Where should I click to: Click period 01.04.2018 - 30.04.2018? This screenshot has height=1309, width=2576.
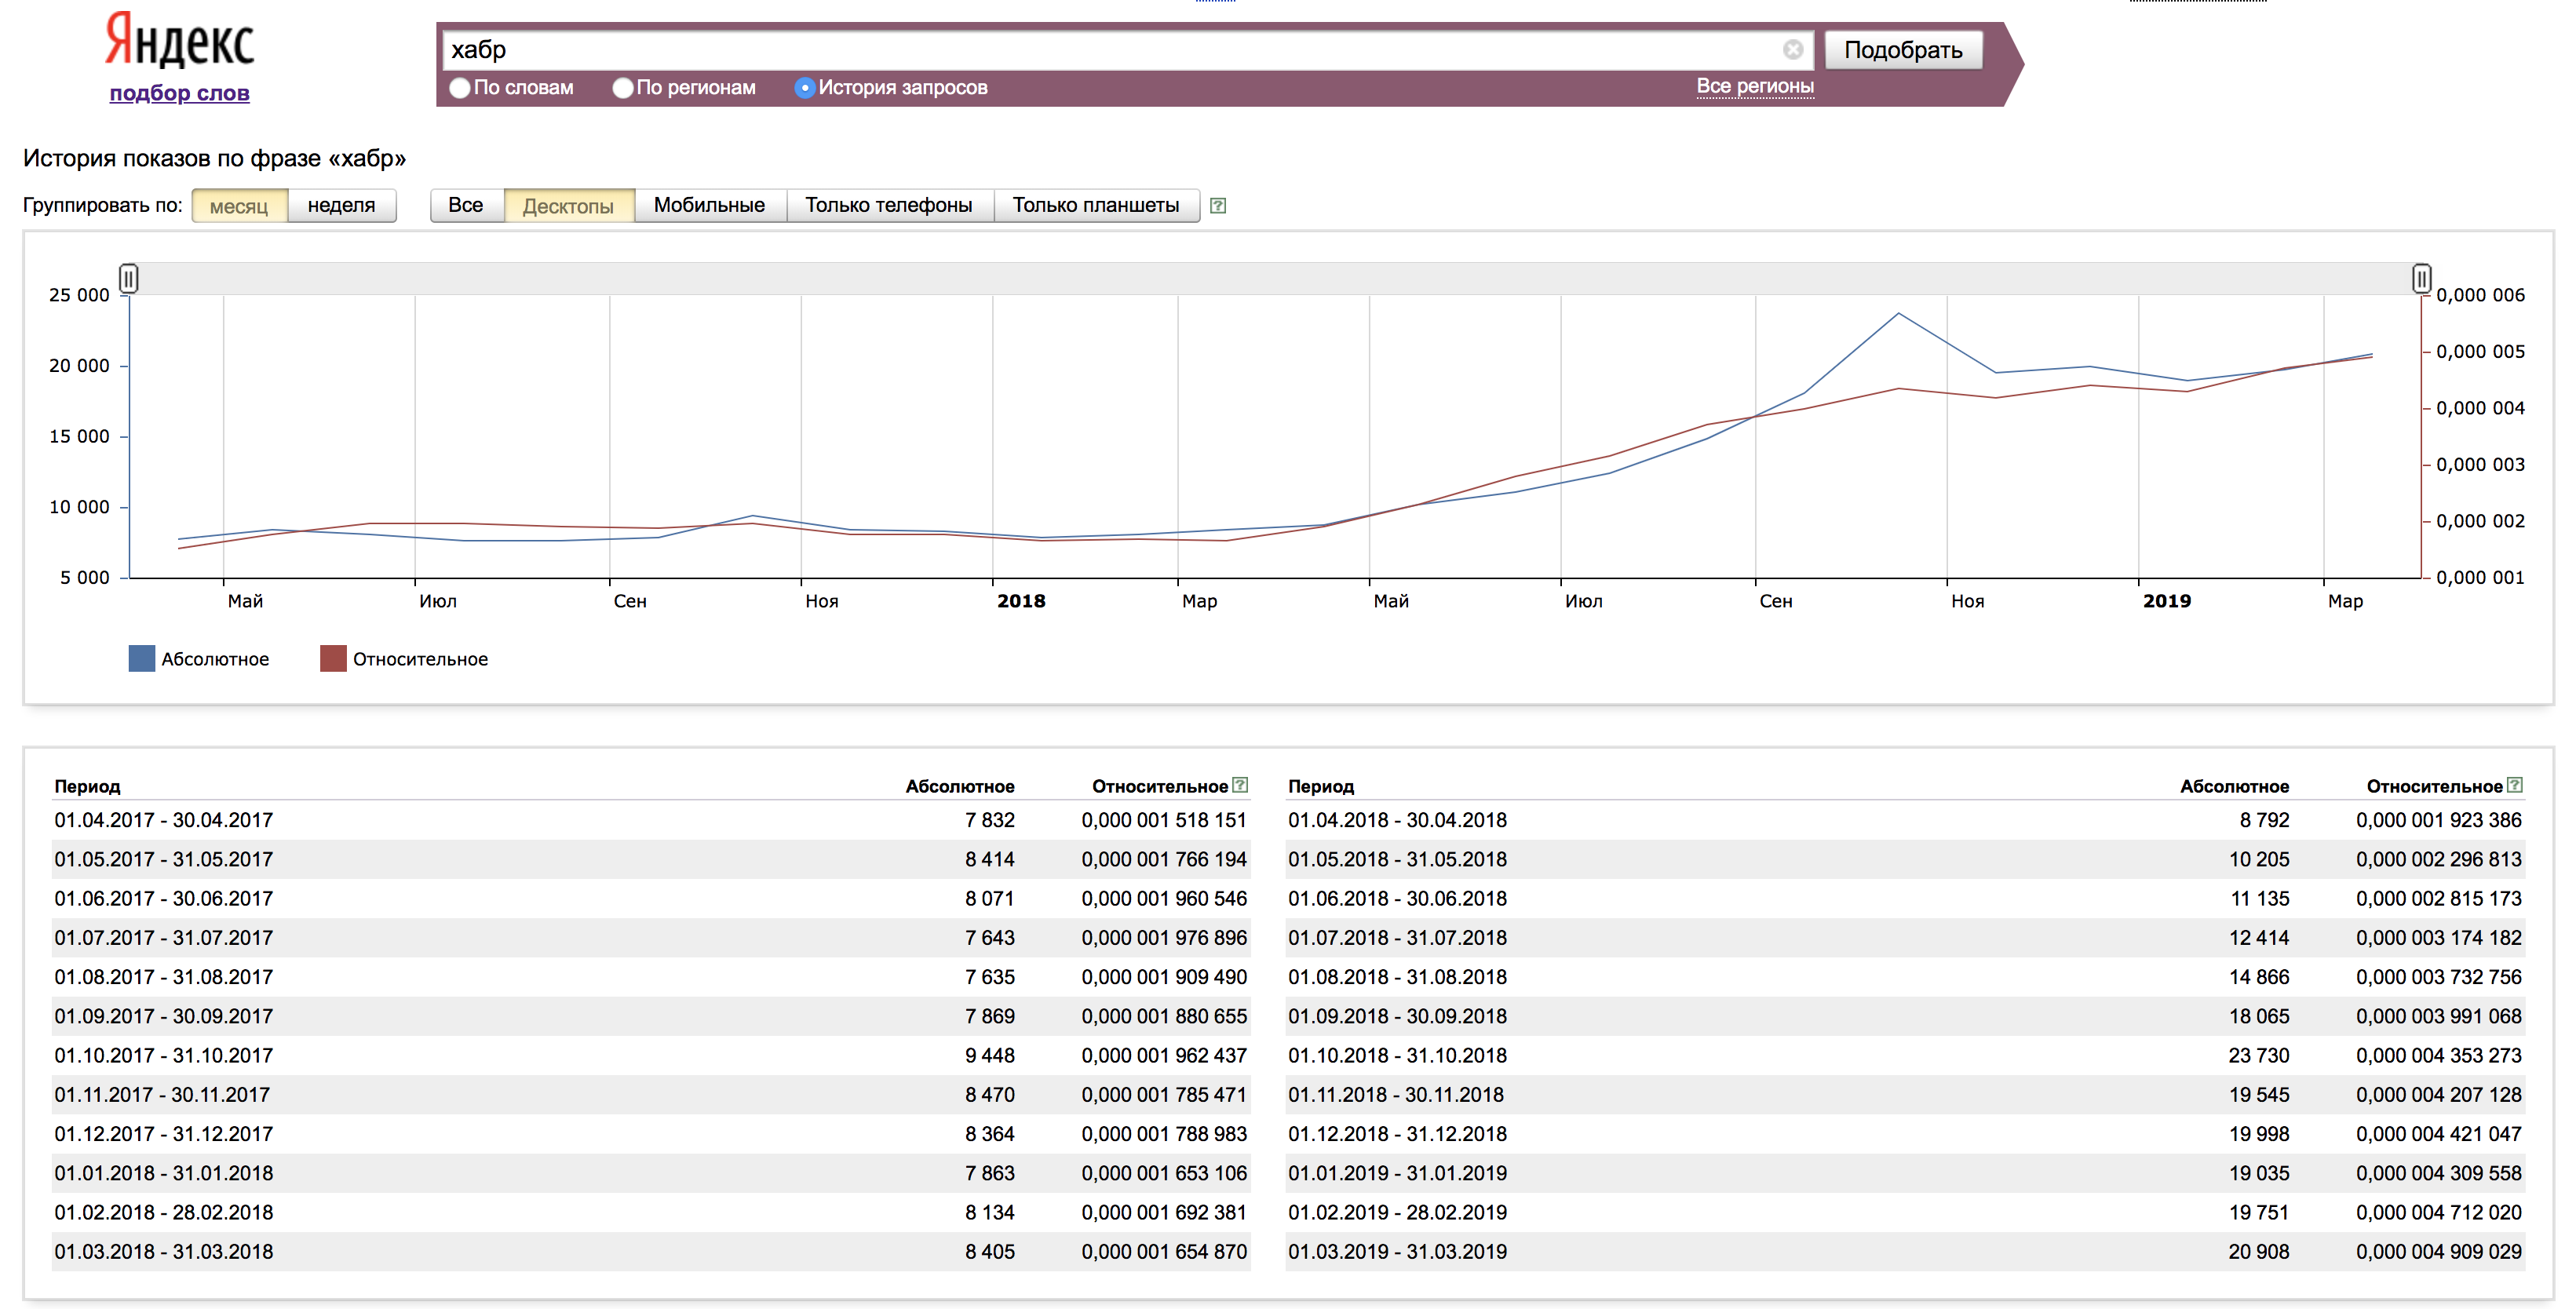(x=1397, y=820)
